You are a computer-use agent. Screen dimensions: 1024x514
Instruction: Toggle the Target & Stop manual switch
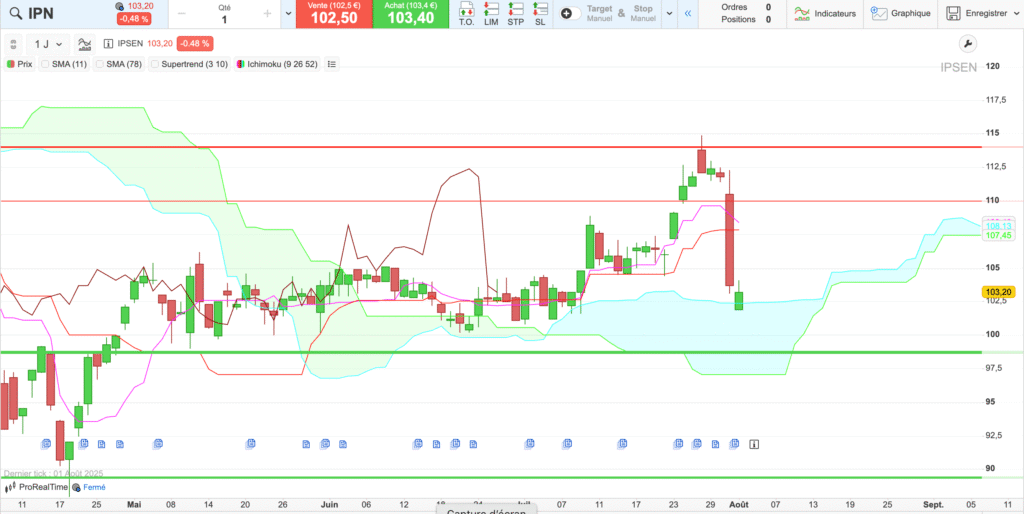(x=568, y=14)
